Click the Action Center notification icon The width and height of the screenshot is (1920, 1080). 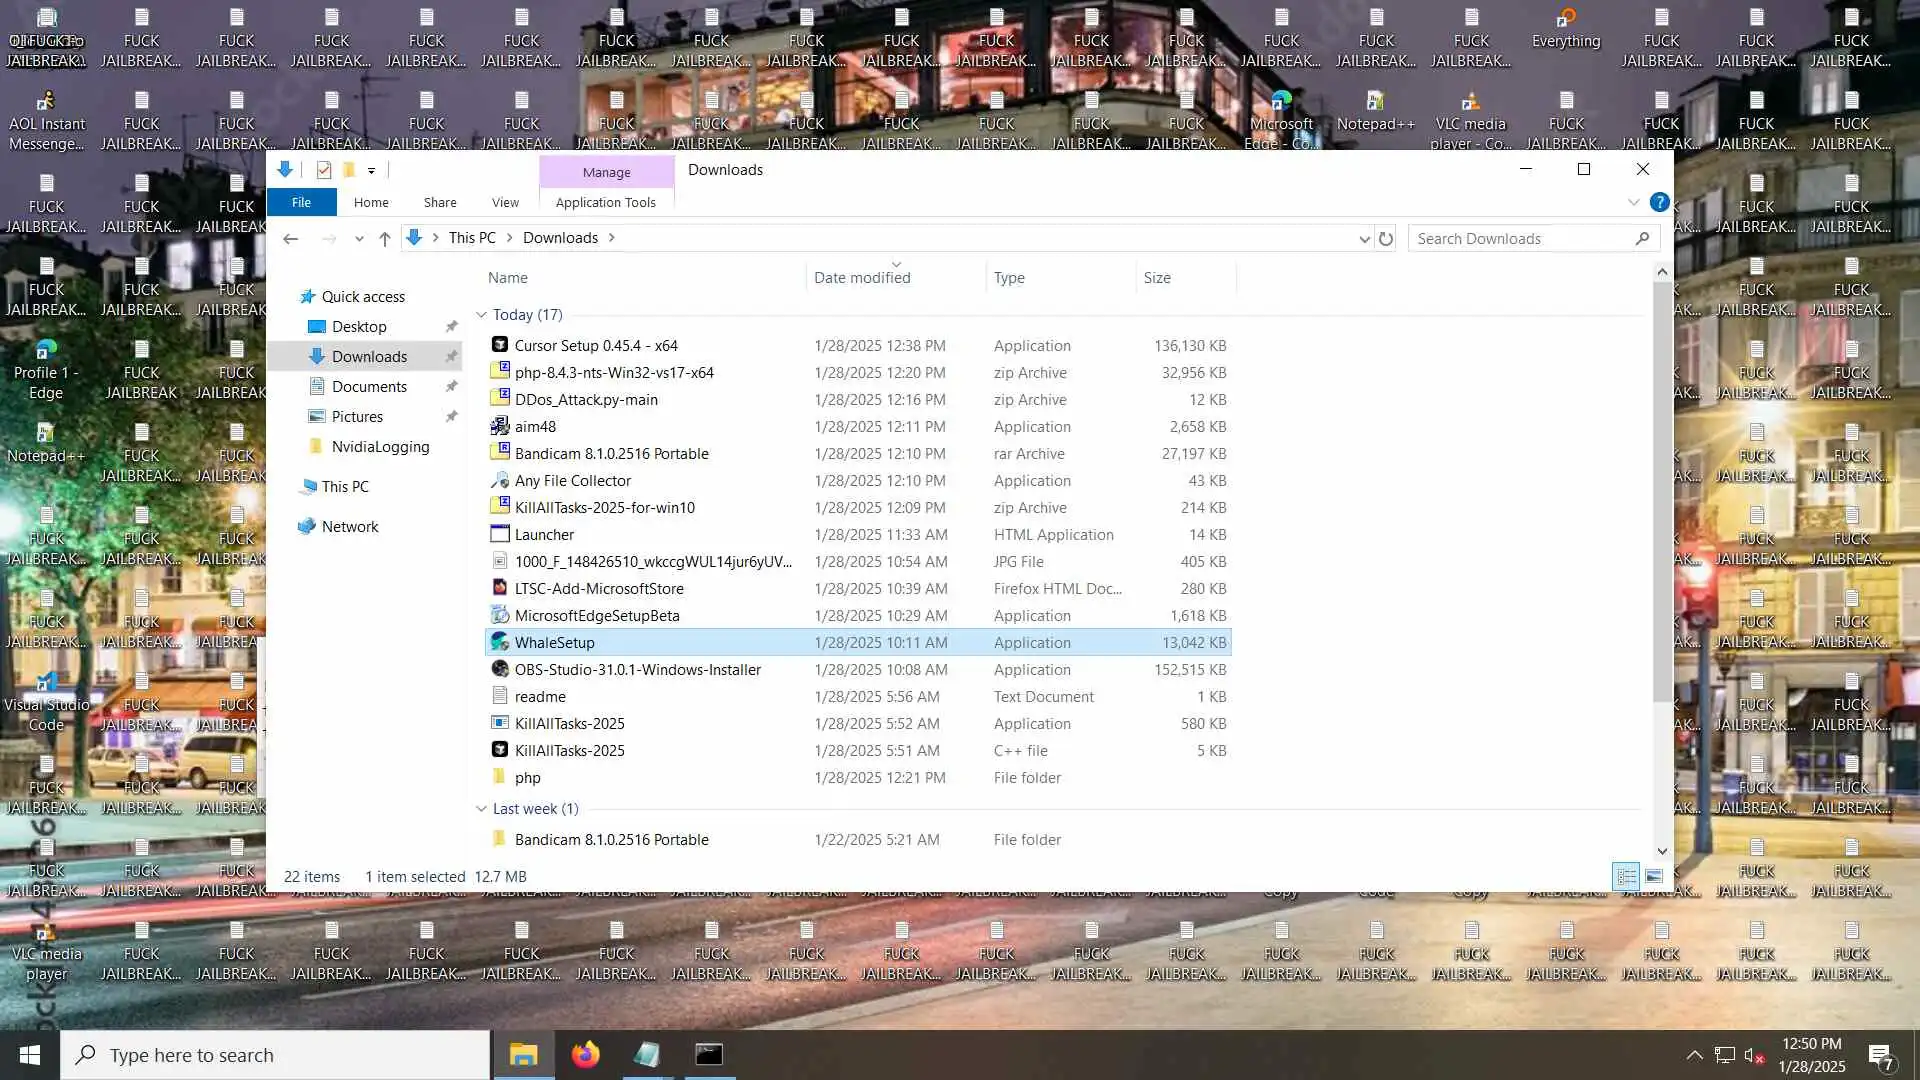(x=1880, y=1055)
